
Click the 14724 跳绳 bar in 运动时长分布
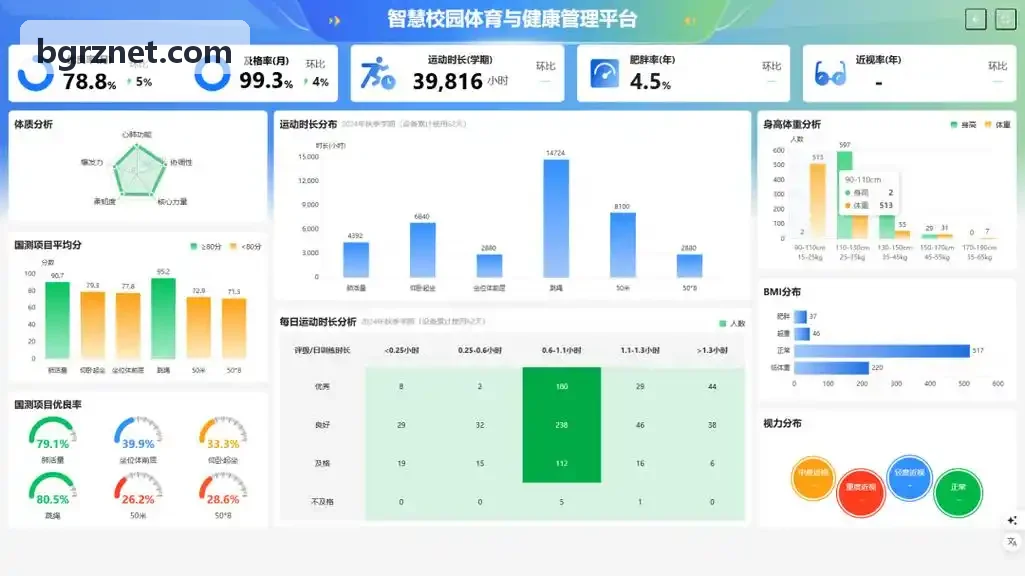coord(556,218)
